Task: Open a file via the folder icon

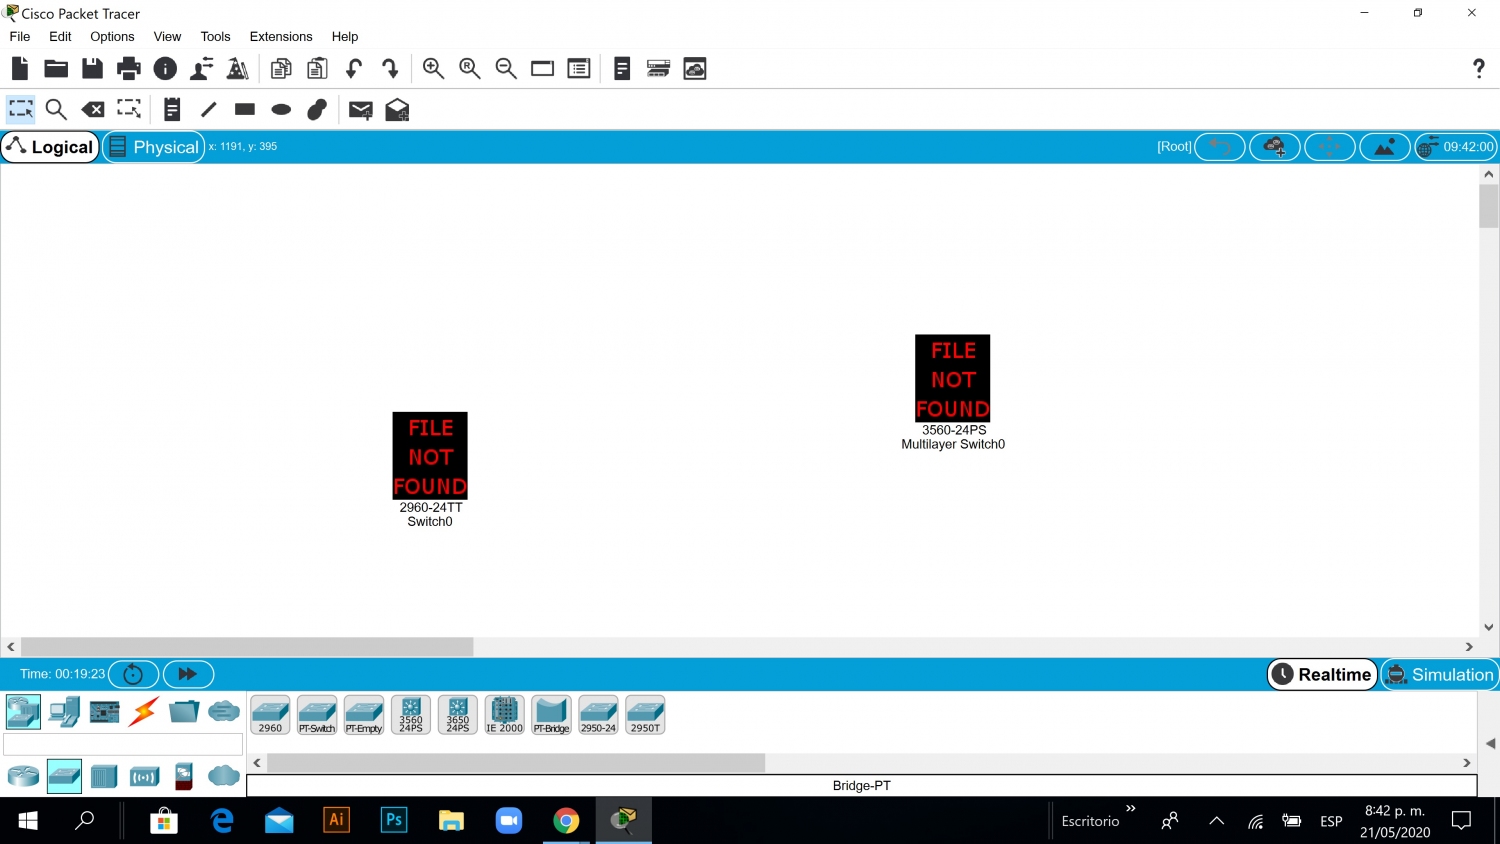Action: 56,68
